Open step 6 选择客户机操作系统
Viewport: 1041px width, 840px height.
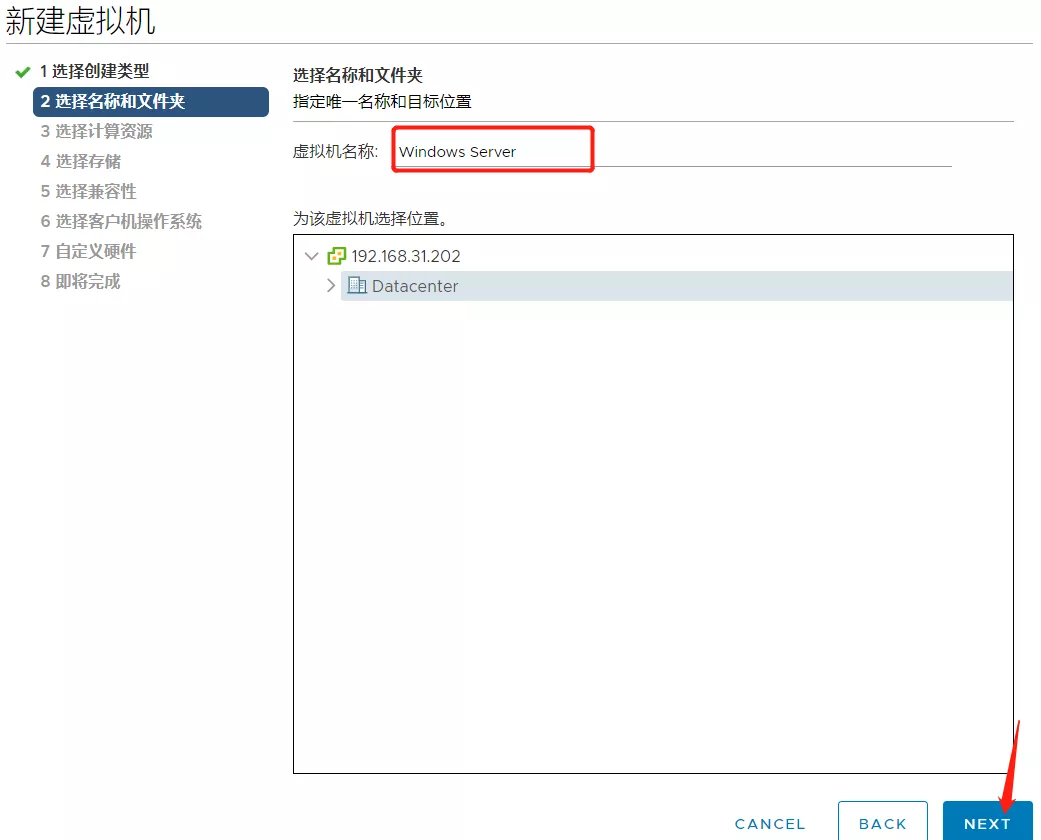(121, 221)
